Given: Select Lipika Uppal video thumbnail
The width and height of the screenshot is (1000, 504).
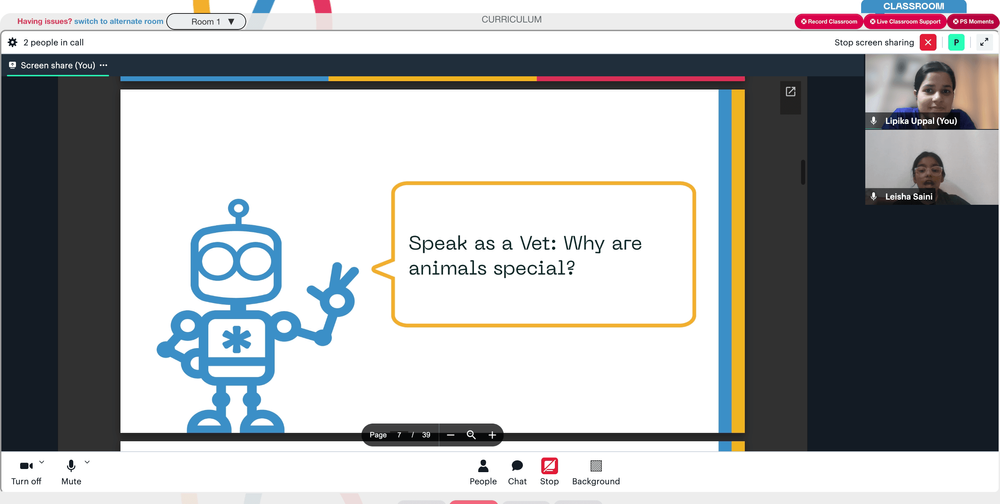Looking at the screenshot, I should point(932,92).
